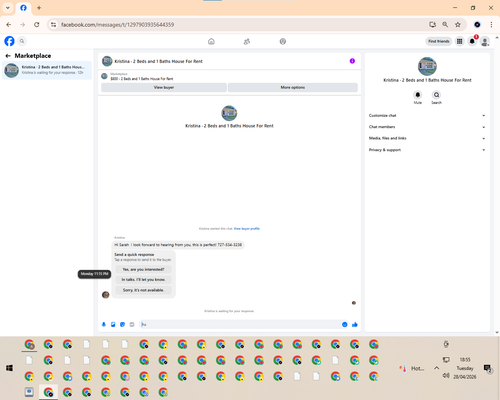Open emoji picker in message box
500x400 pixels.
pyautogui.click(x=345, y=324)
